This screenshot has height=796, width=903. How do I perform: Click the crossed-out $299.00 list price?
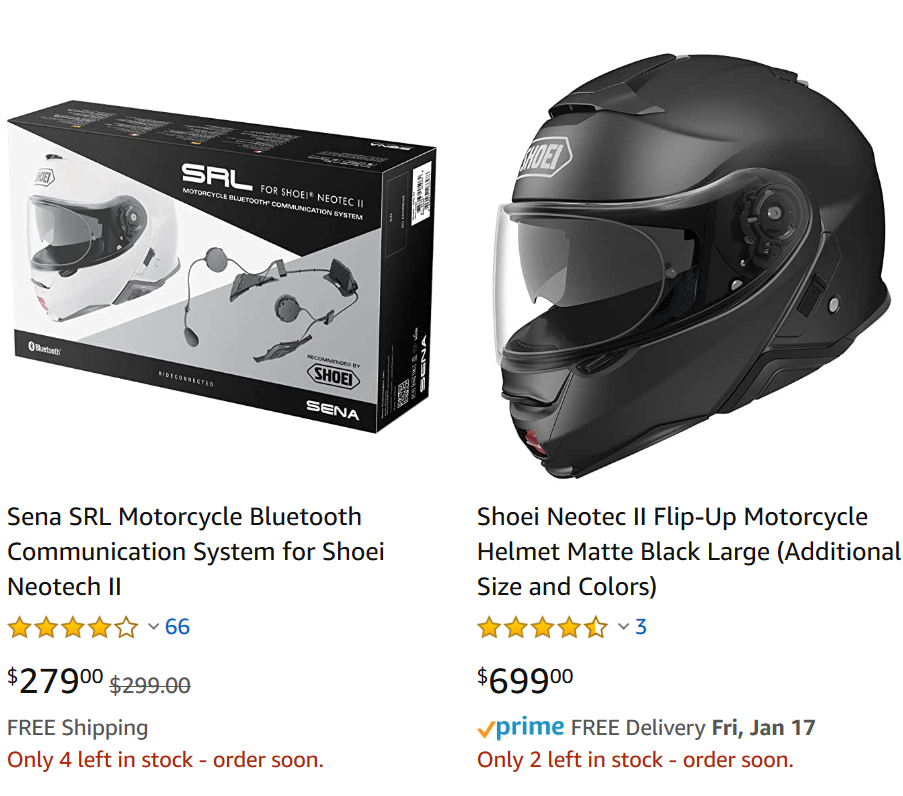click(150, 685)
